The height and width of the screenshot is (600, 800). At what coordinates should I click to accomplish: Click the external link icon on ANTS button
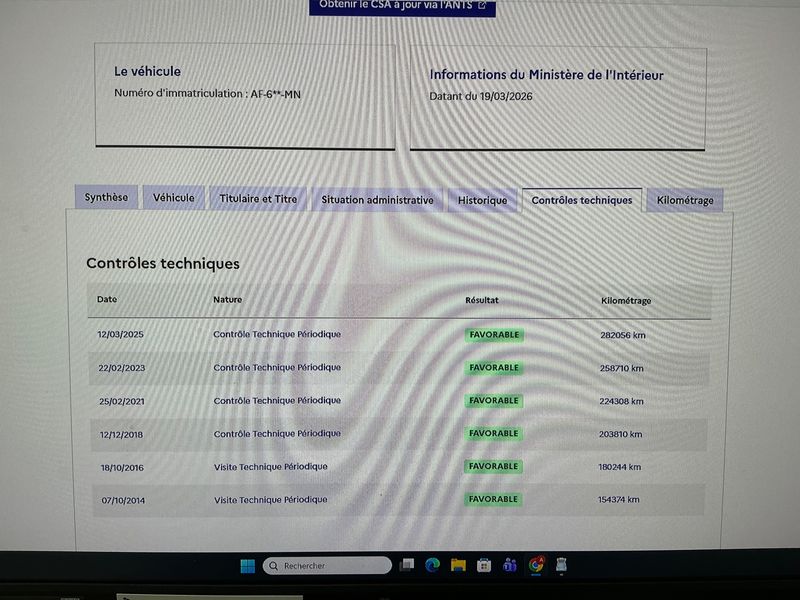[482, 5]
